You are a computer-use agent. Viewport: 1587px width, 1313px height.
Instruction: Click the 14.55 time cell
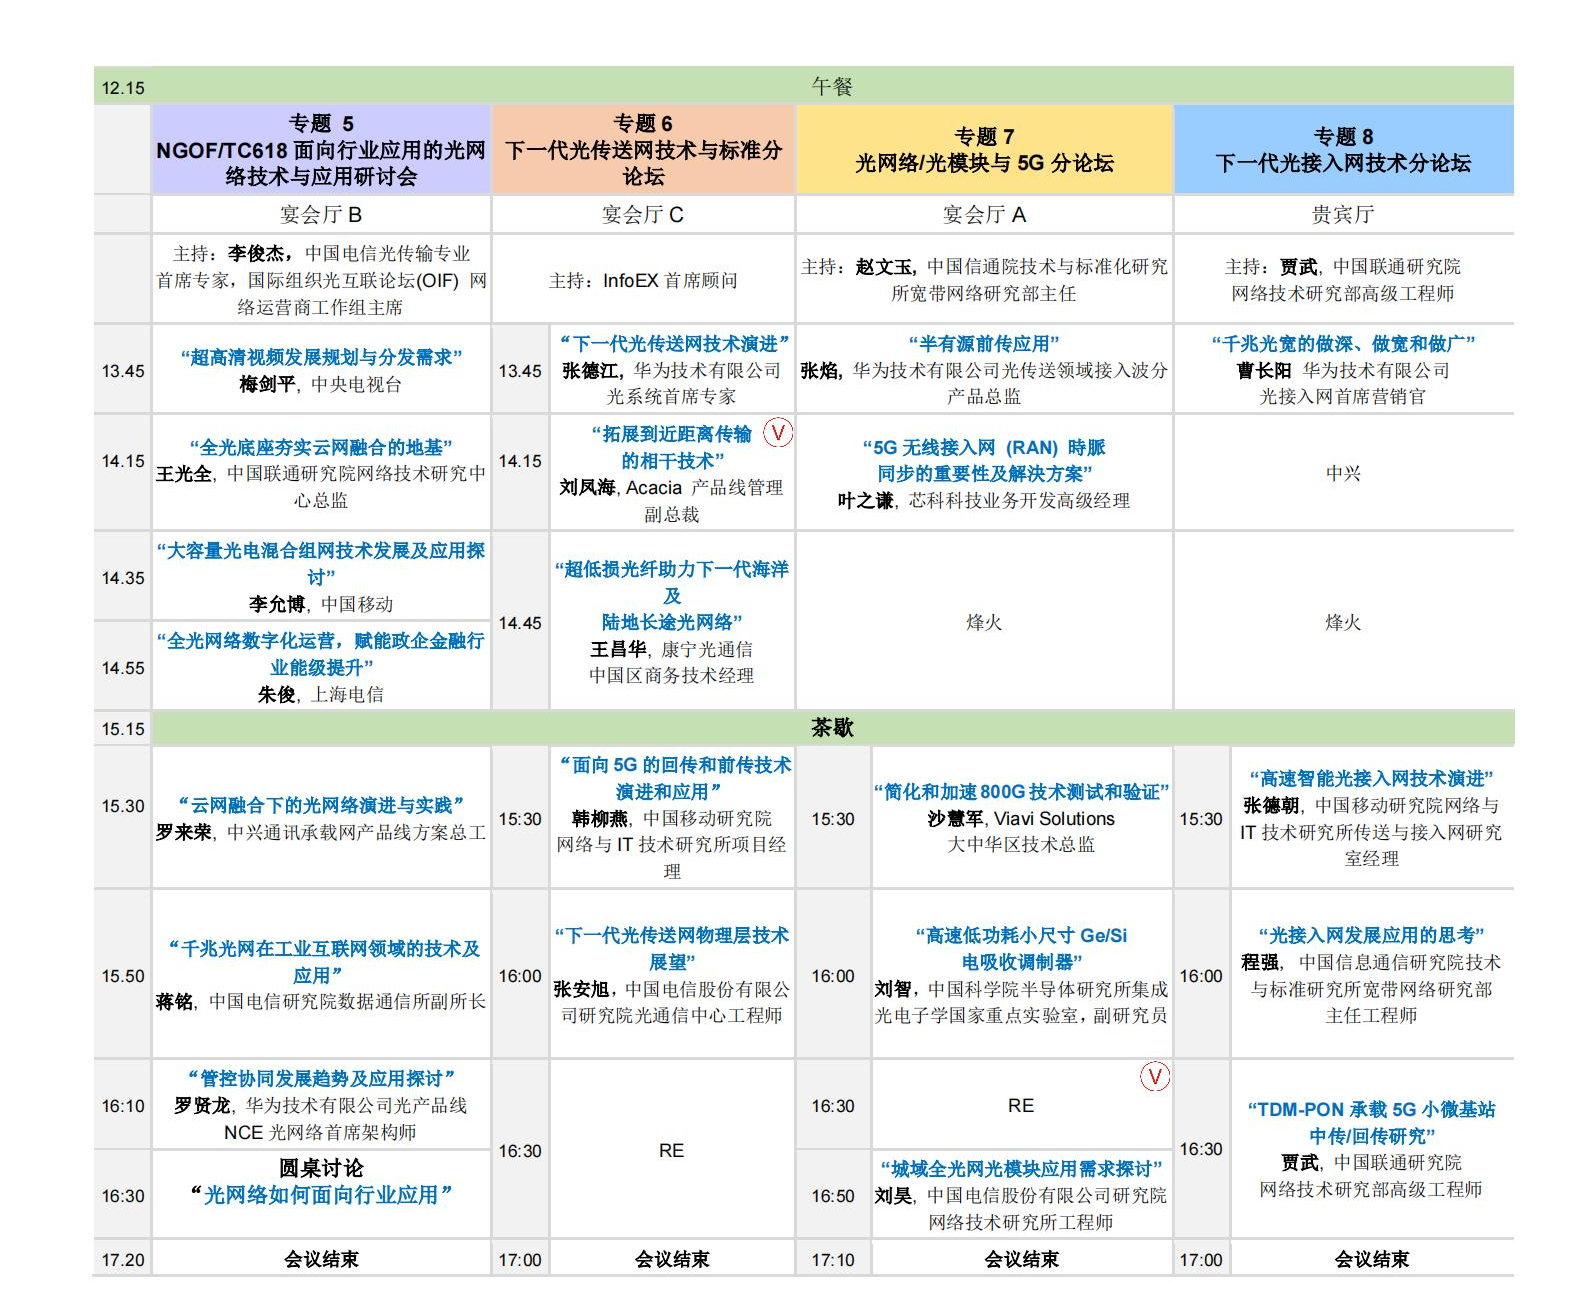coord(123,667)
